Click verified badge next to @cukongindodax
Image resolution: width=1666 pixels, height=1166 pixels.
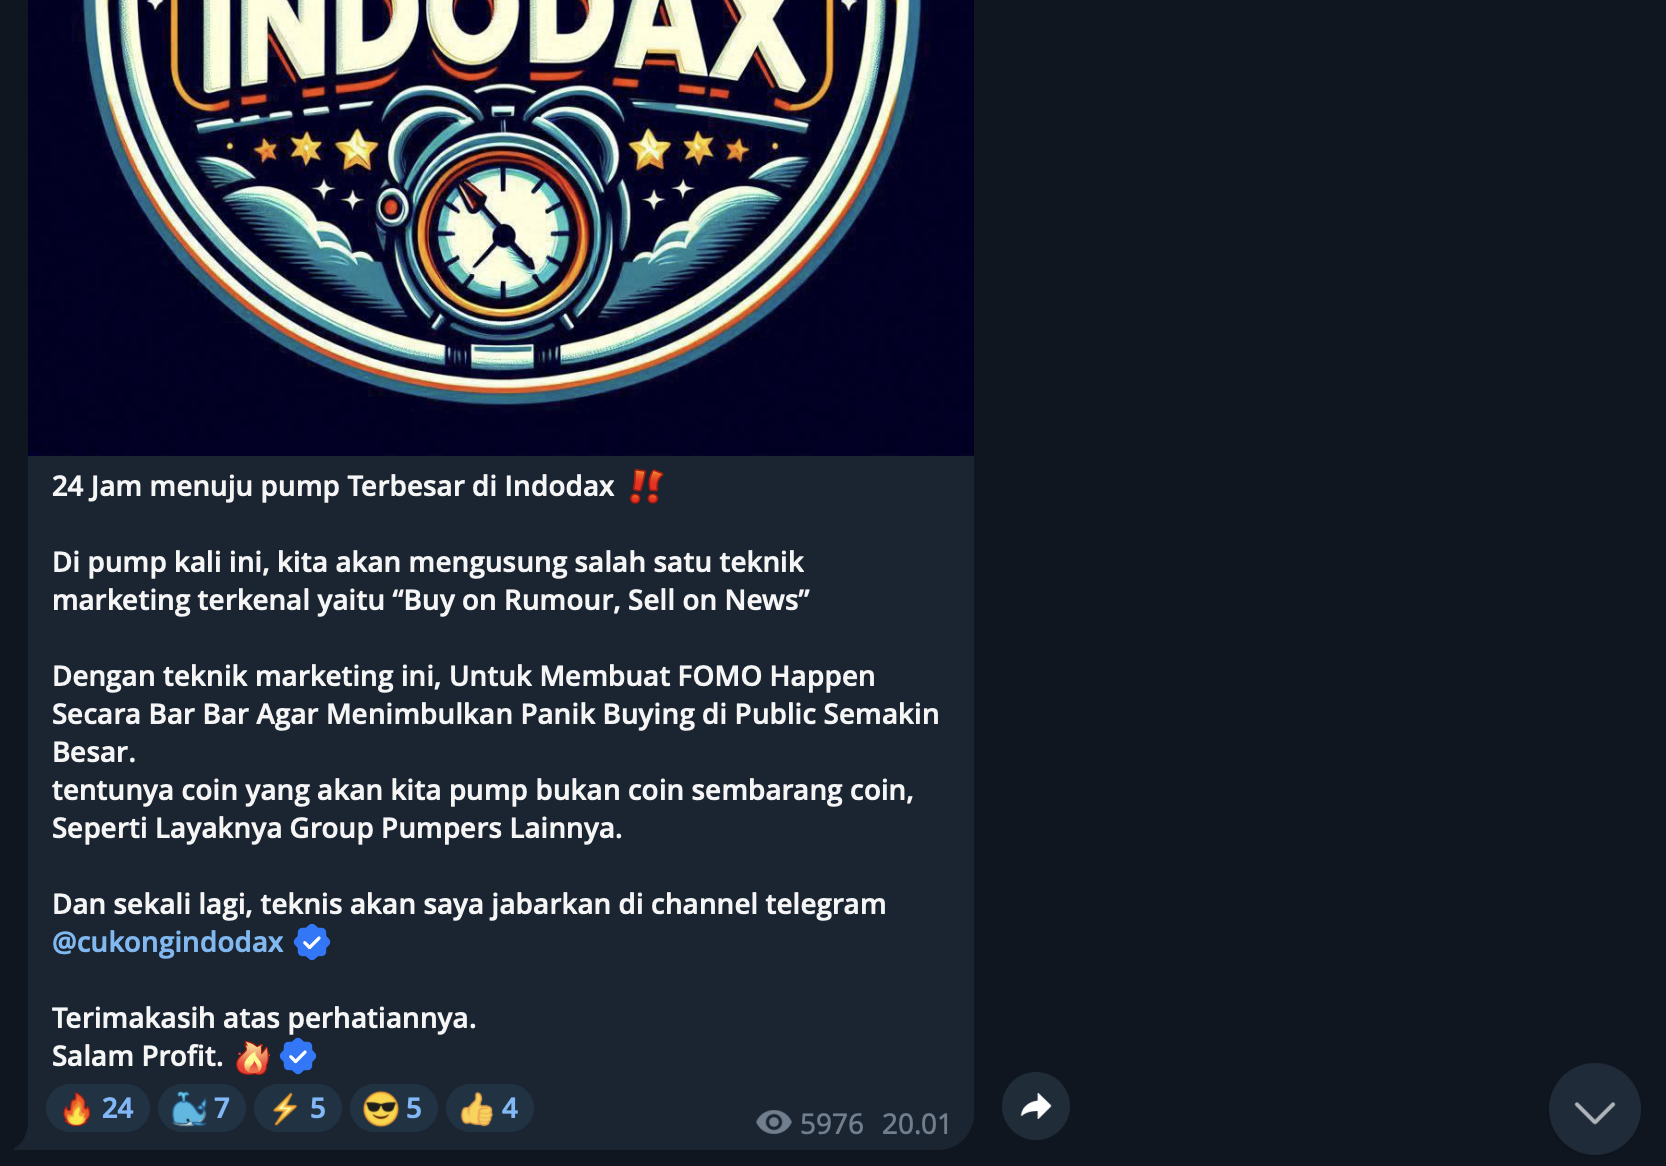tap(312, 942)
